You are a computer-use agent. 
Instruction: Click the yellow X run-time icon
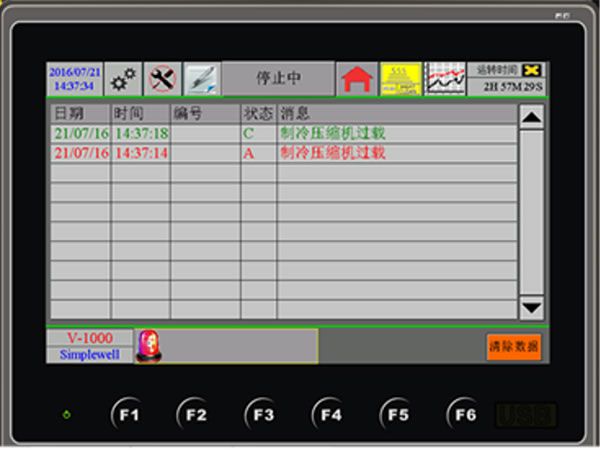click(x=532, y=70)
